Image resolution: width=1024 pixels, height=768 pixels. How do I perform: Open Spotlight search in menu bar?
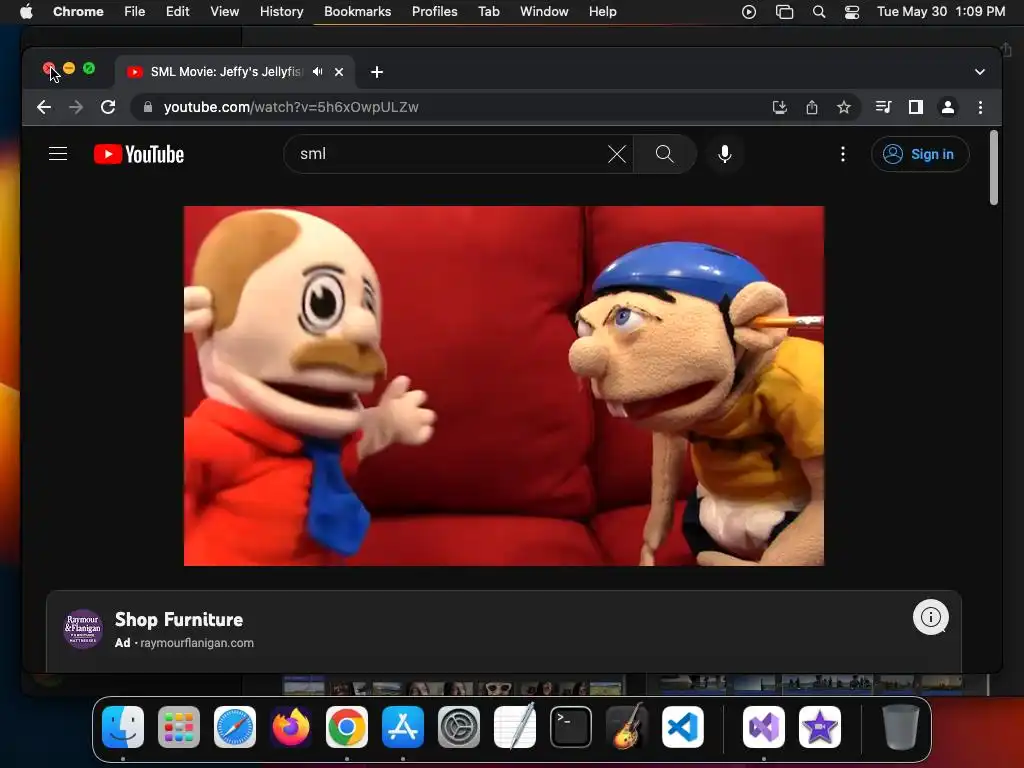818,12
